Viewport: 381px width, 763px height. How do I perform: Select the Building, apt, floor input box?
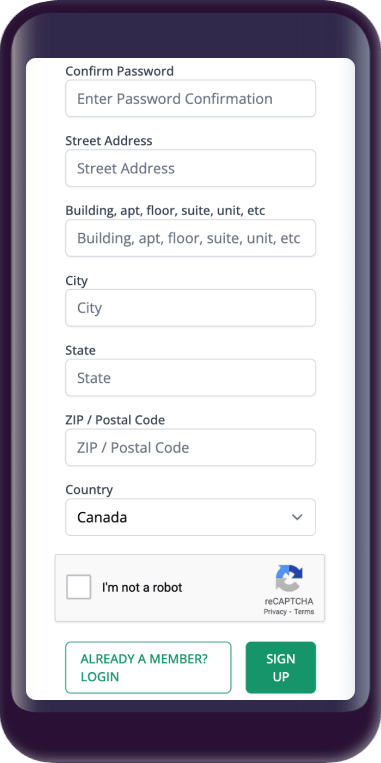(x=190, y=238)
